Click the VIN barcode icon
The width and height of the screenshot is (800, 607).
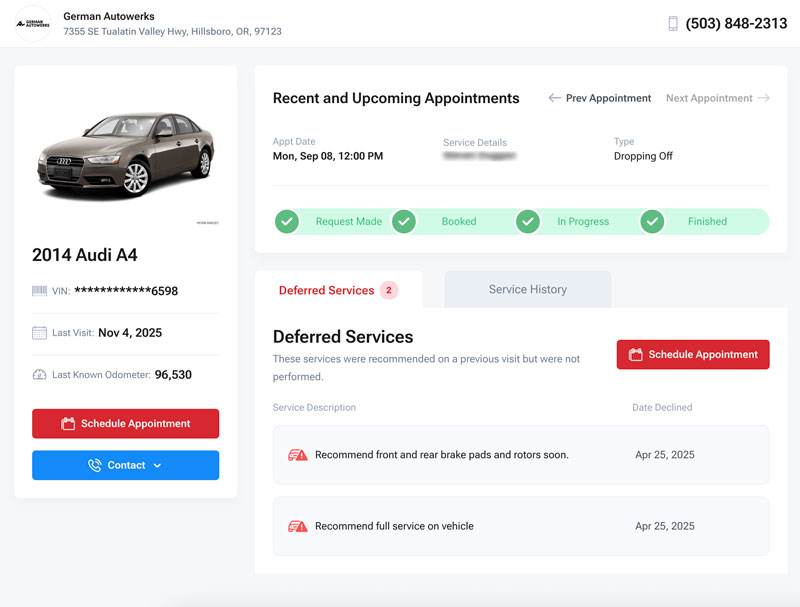coord(40,291)
